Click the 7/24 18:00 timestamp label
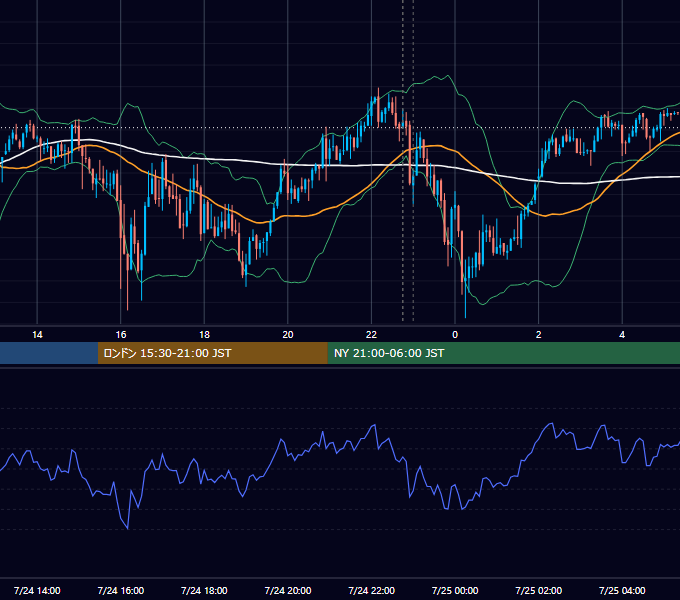This screenshot has height=600, width=680. [204, 590]
